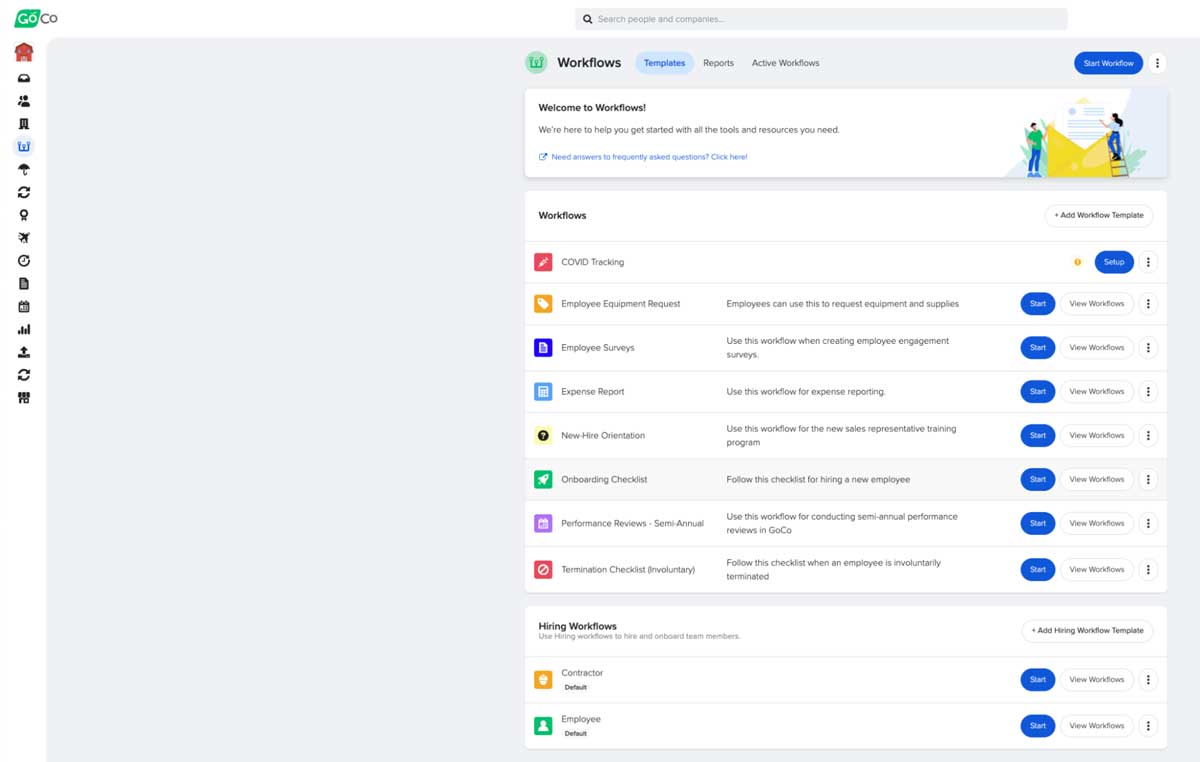The width and height of the screenshot is (1200, 762).
Task: Open the inbox icon in the sidebar
Action: click(24, 77)
